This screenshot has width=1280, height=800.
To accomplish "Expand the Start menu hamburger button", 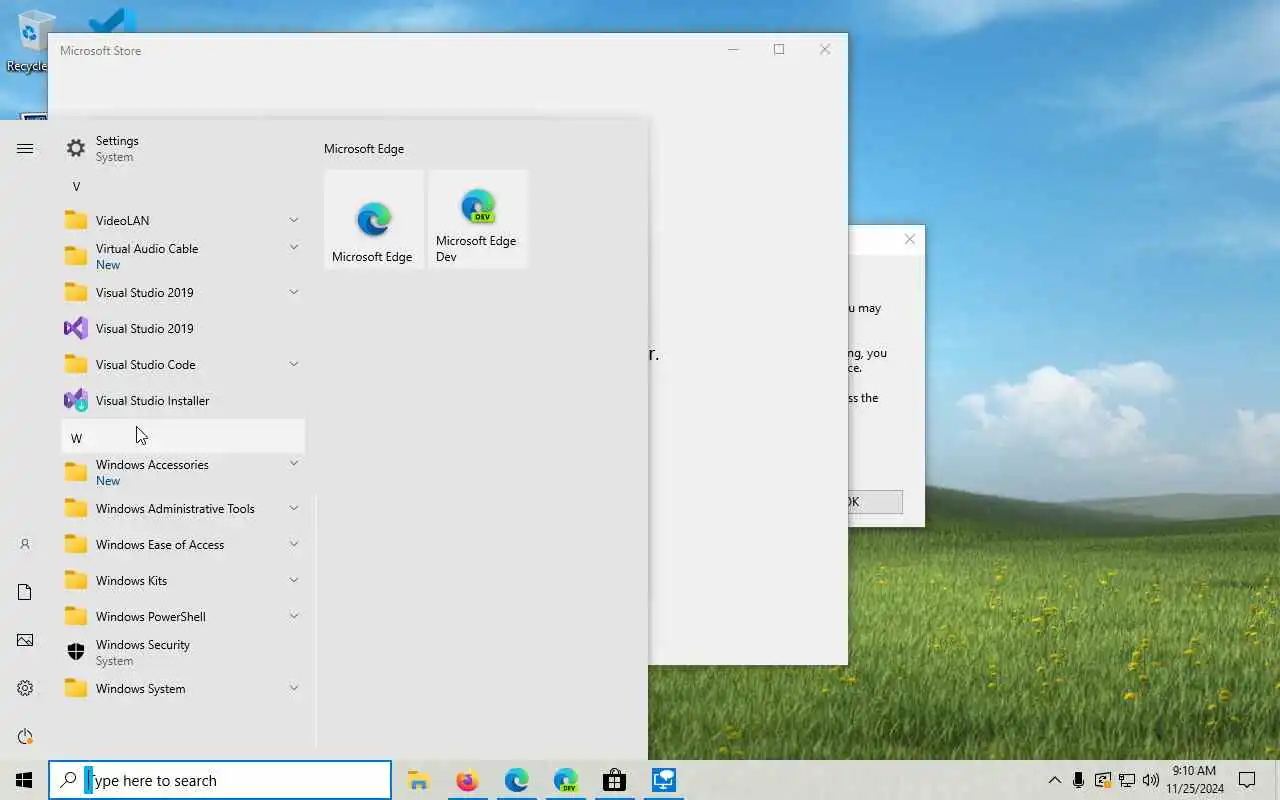I will coord(25,148).
